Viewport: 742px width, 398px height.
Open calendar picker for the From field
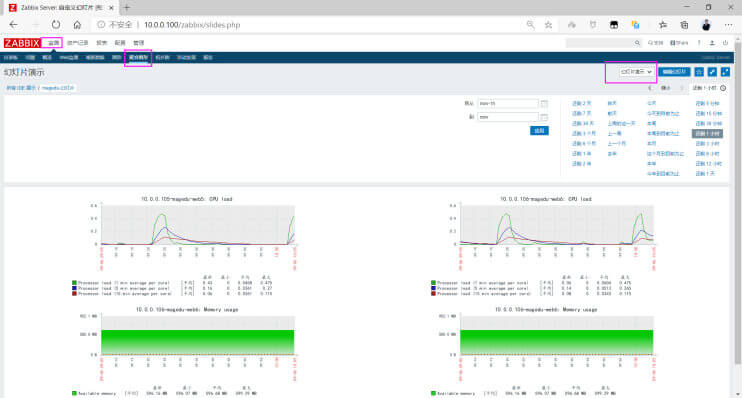(544, 103)
